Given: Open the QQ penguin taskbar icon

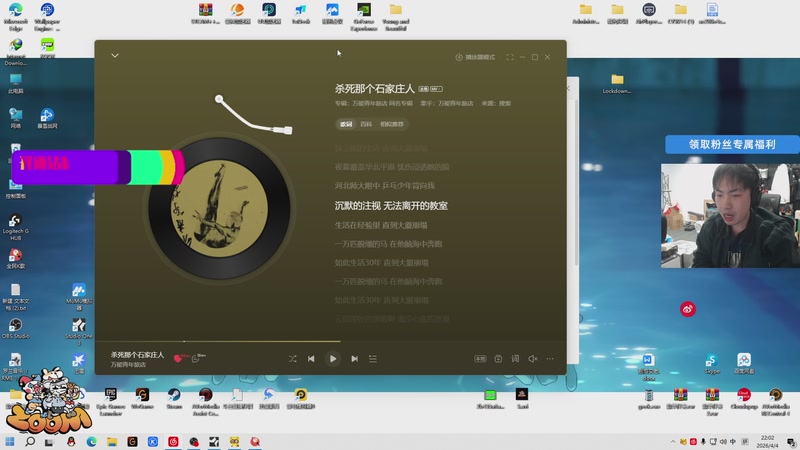Looking at the screenshot, I should 71,441.
